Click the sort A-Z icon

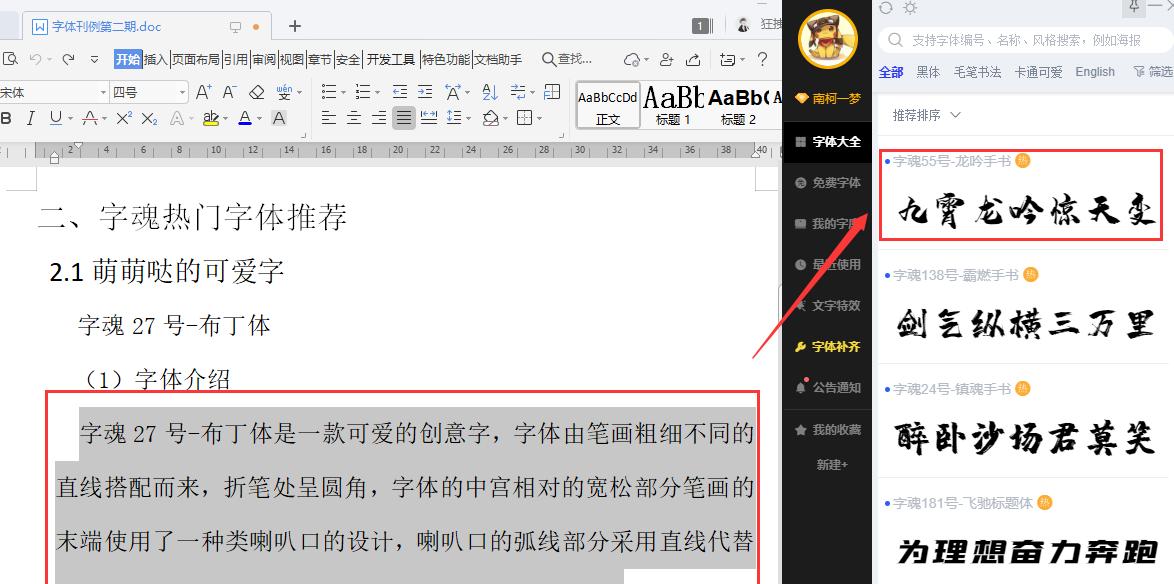pos(490,92)
